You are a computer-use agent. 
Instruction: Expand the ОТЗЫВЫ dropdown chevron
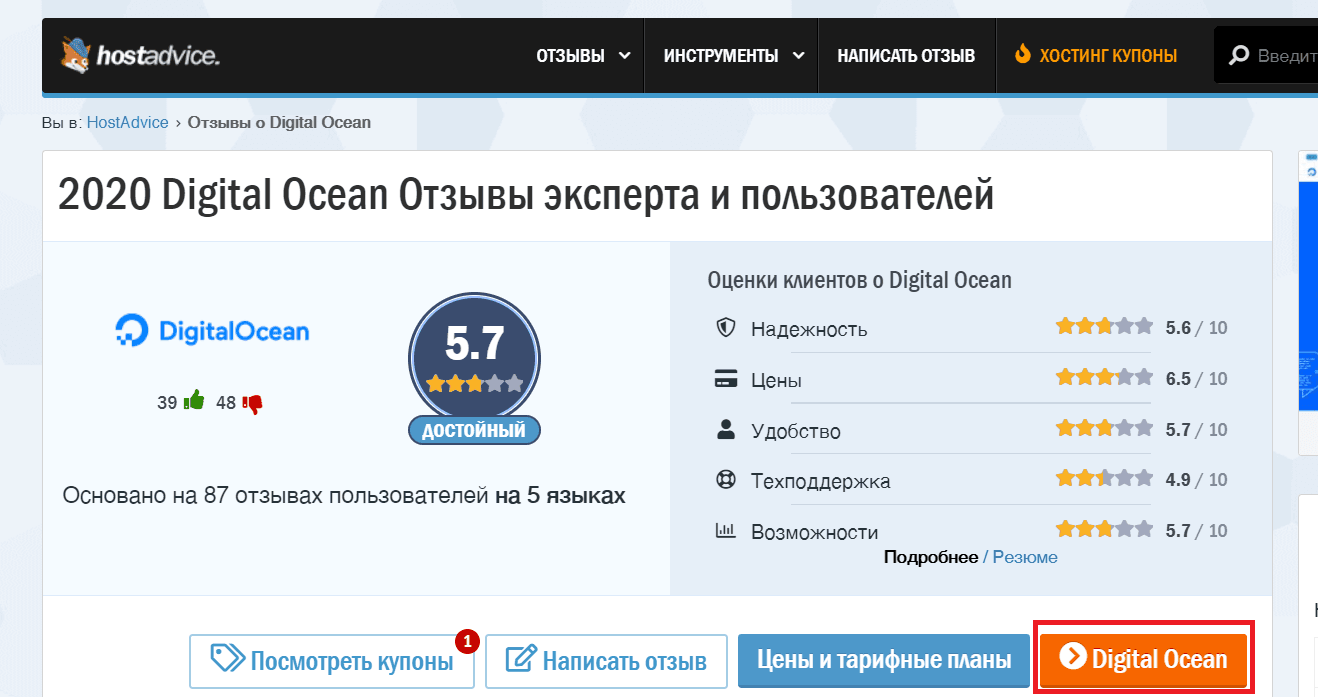point(625,56)
